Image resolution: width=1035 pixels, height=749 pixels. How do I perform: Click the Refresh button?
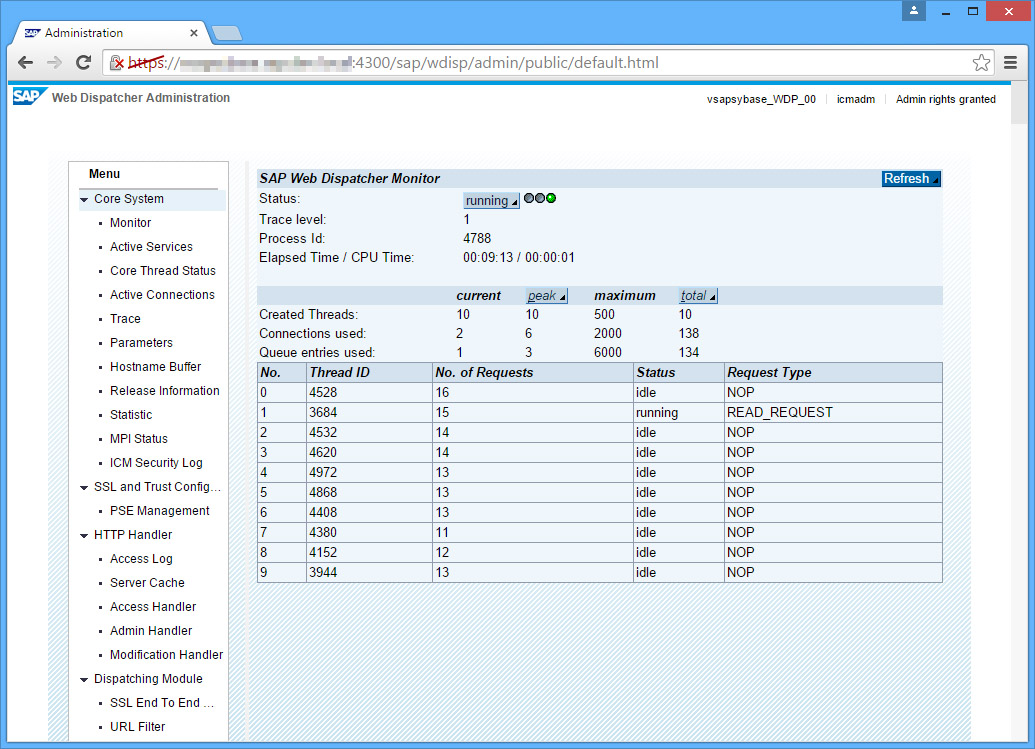[909, 178]
